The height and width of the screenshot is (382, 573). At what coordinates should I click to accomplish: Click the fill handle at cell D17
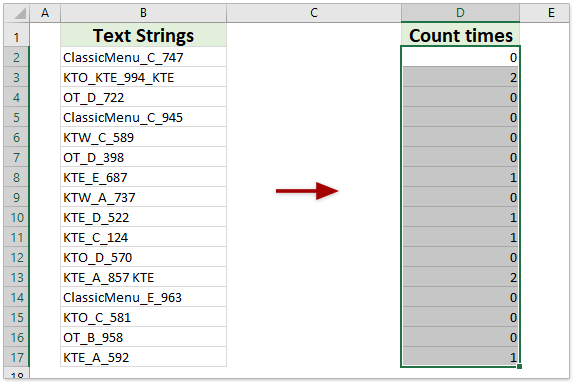pos(519,366)
